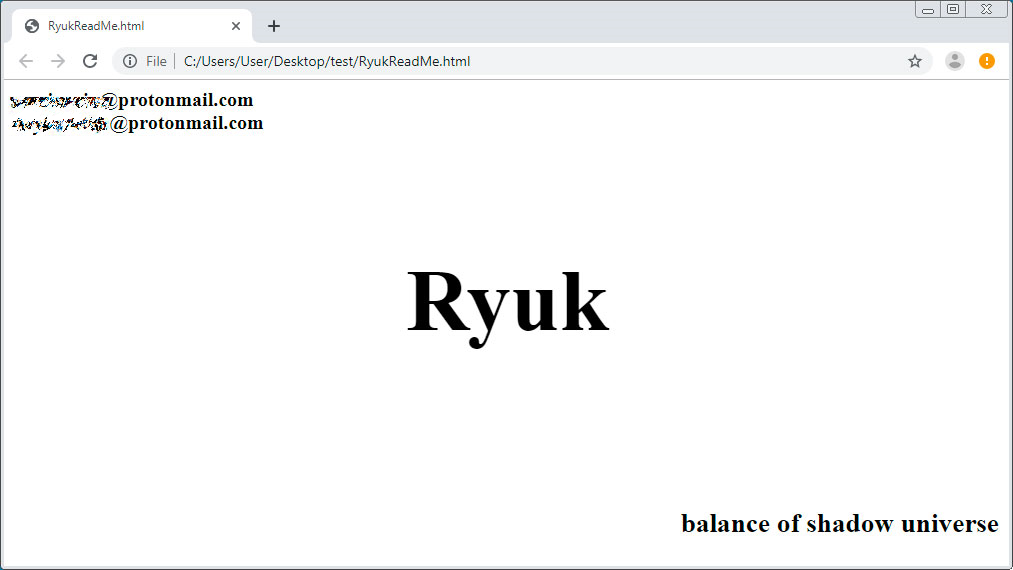The height and width of the screenshot is (570, 1013).
Task: Close the RyukReadMe.html tab
Action: [236, 26]
